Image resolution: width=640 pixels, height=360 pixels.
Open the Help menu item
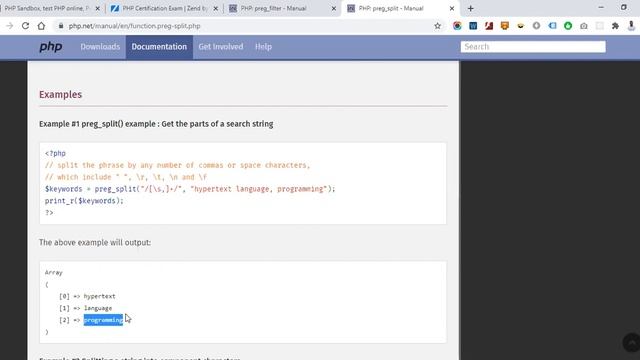coord(263,47)
